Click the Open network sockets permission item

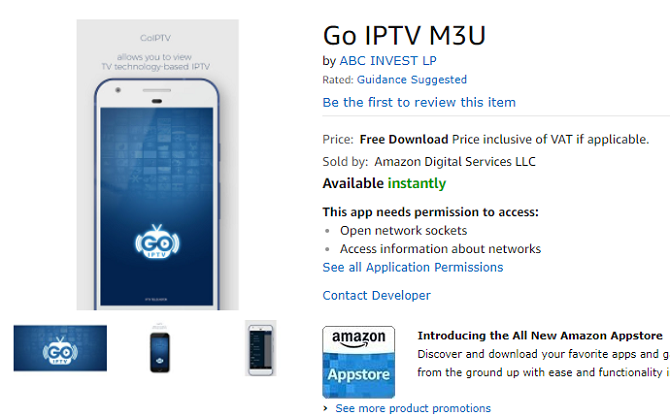[x=403, y=230]
